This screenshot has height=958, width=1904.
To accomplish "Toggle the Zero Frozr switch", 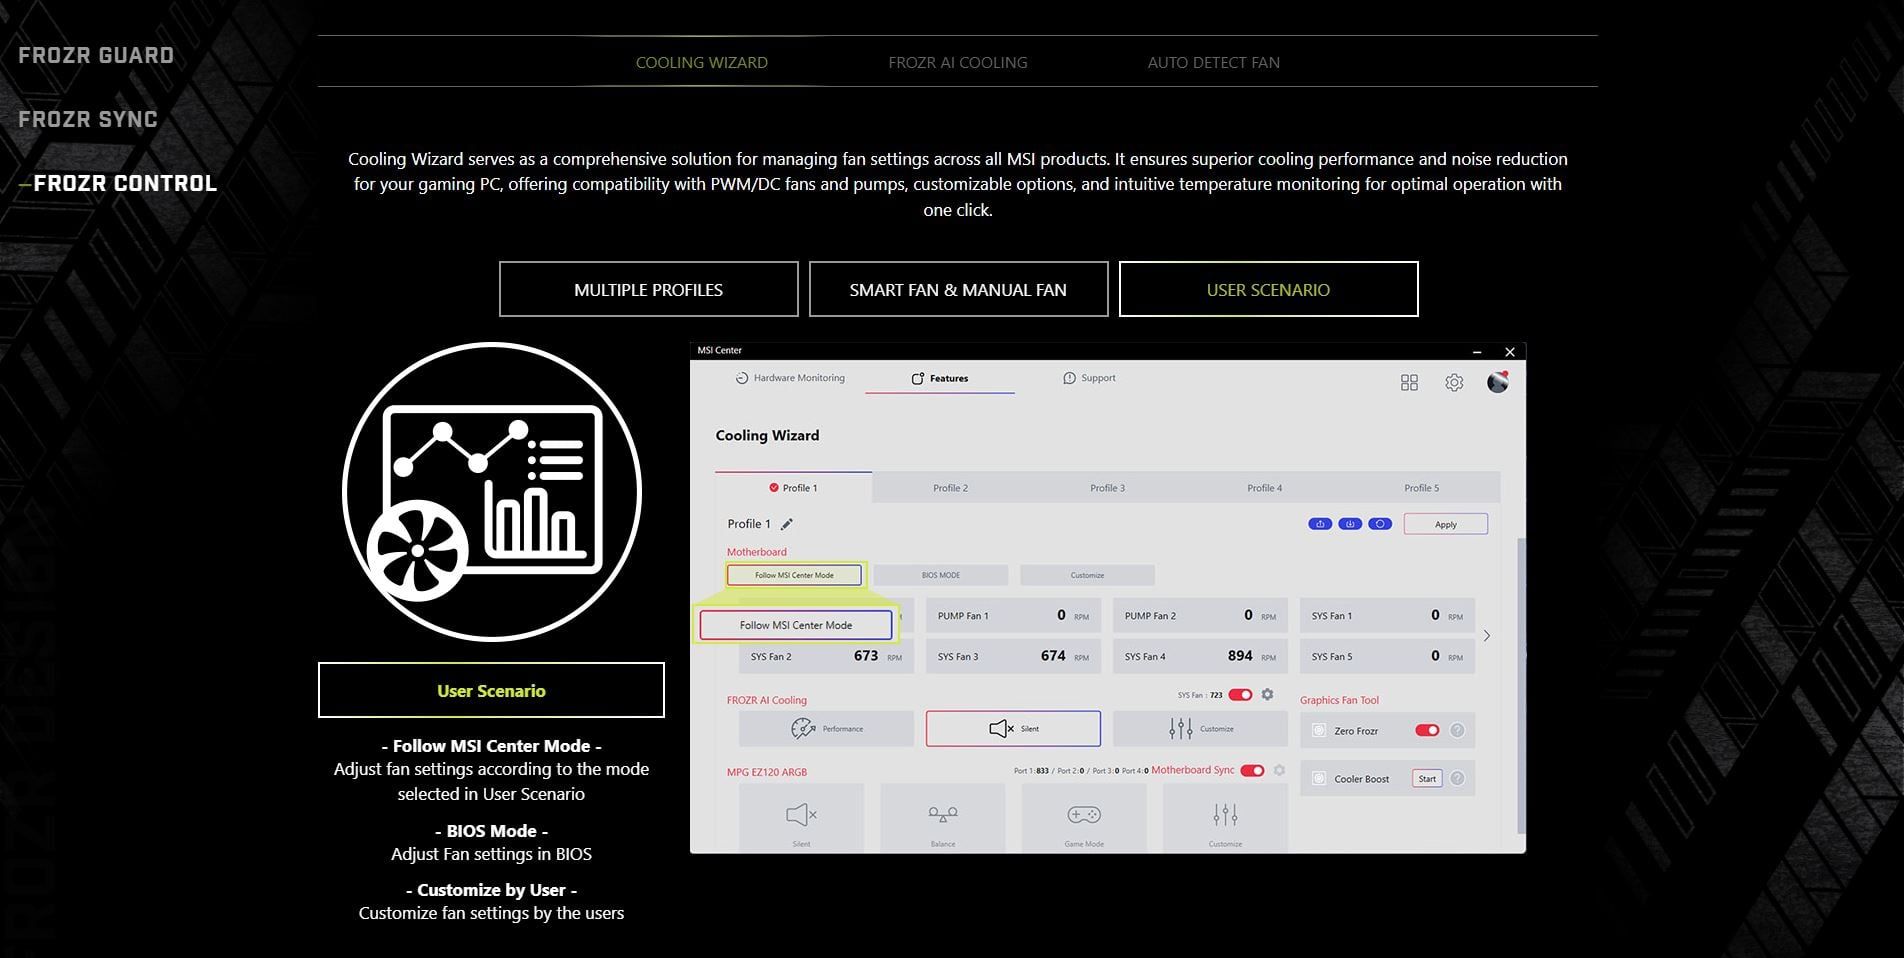I will 1427,731.
